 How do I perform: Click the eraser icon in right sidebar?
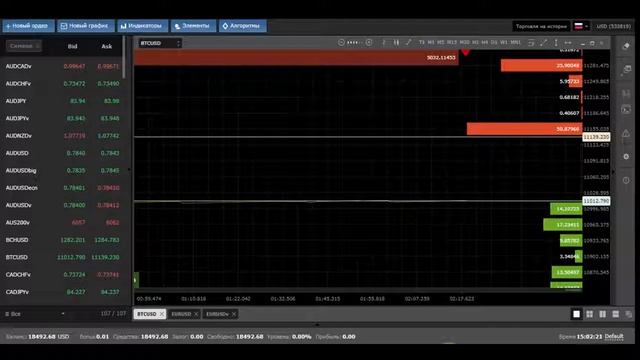[x=626, y=46]
